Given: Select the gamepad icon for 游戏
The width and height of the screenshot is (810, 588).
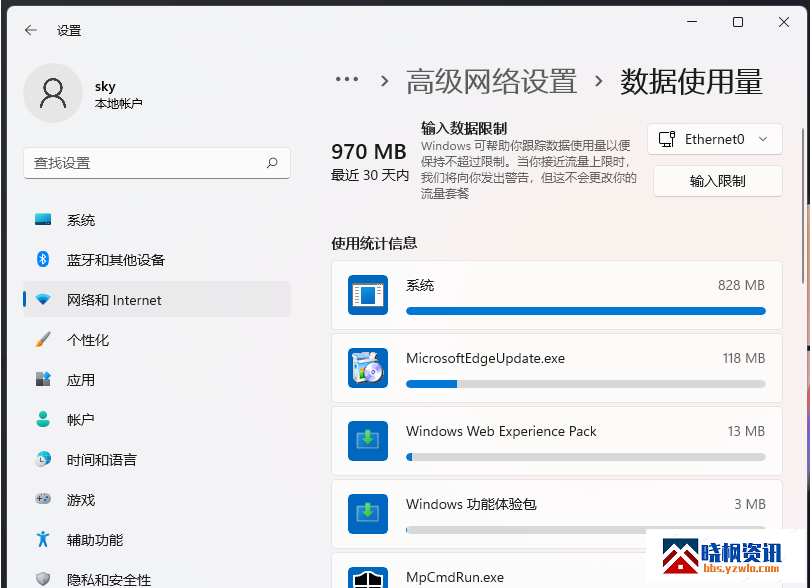Looking at the screenshot, I should pyautogui.click(x=43, y=499).
